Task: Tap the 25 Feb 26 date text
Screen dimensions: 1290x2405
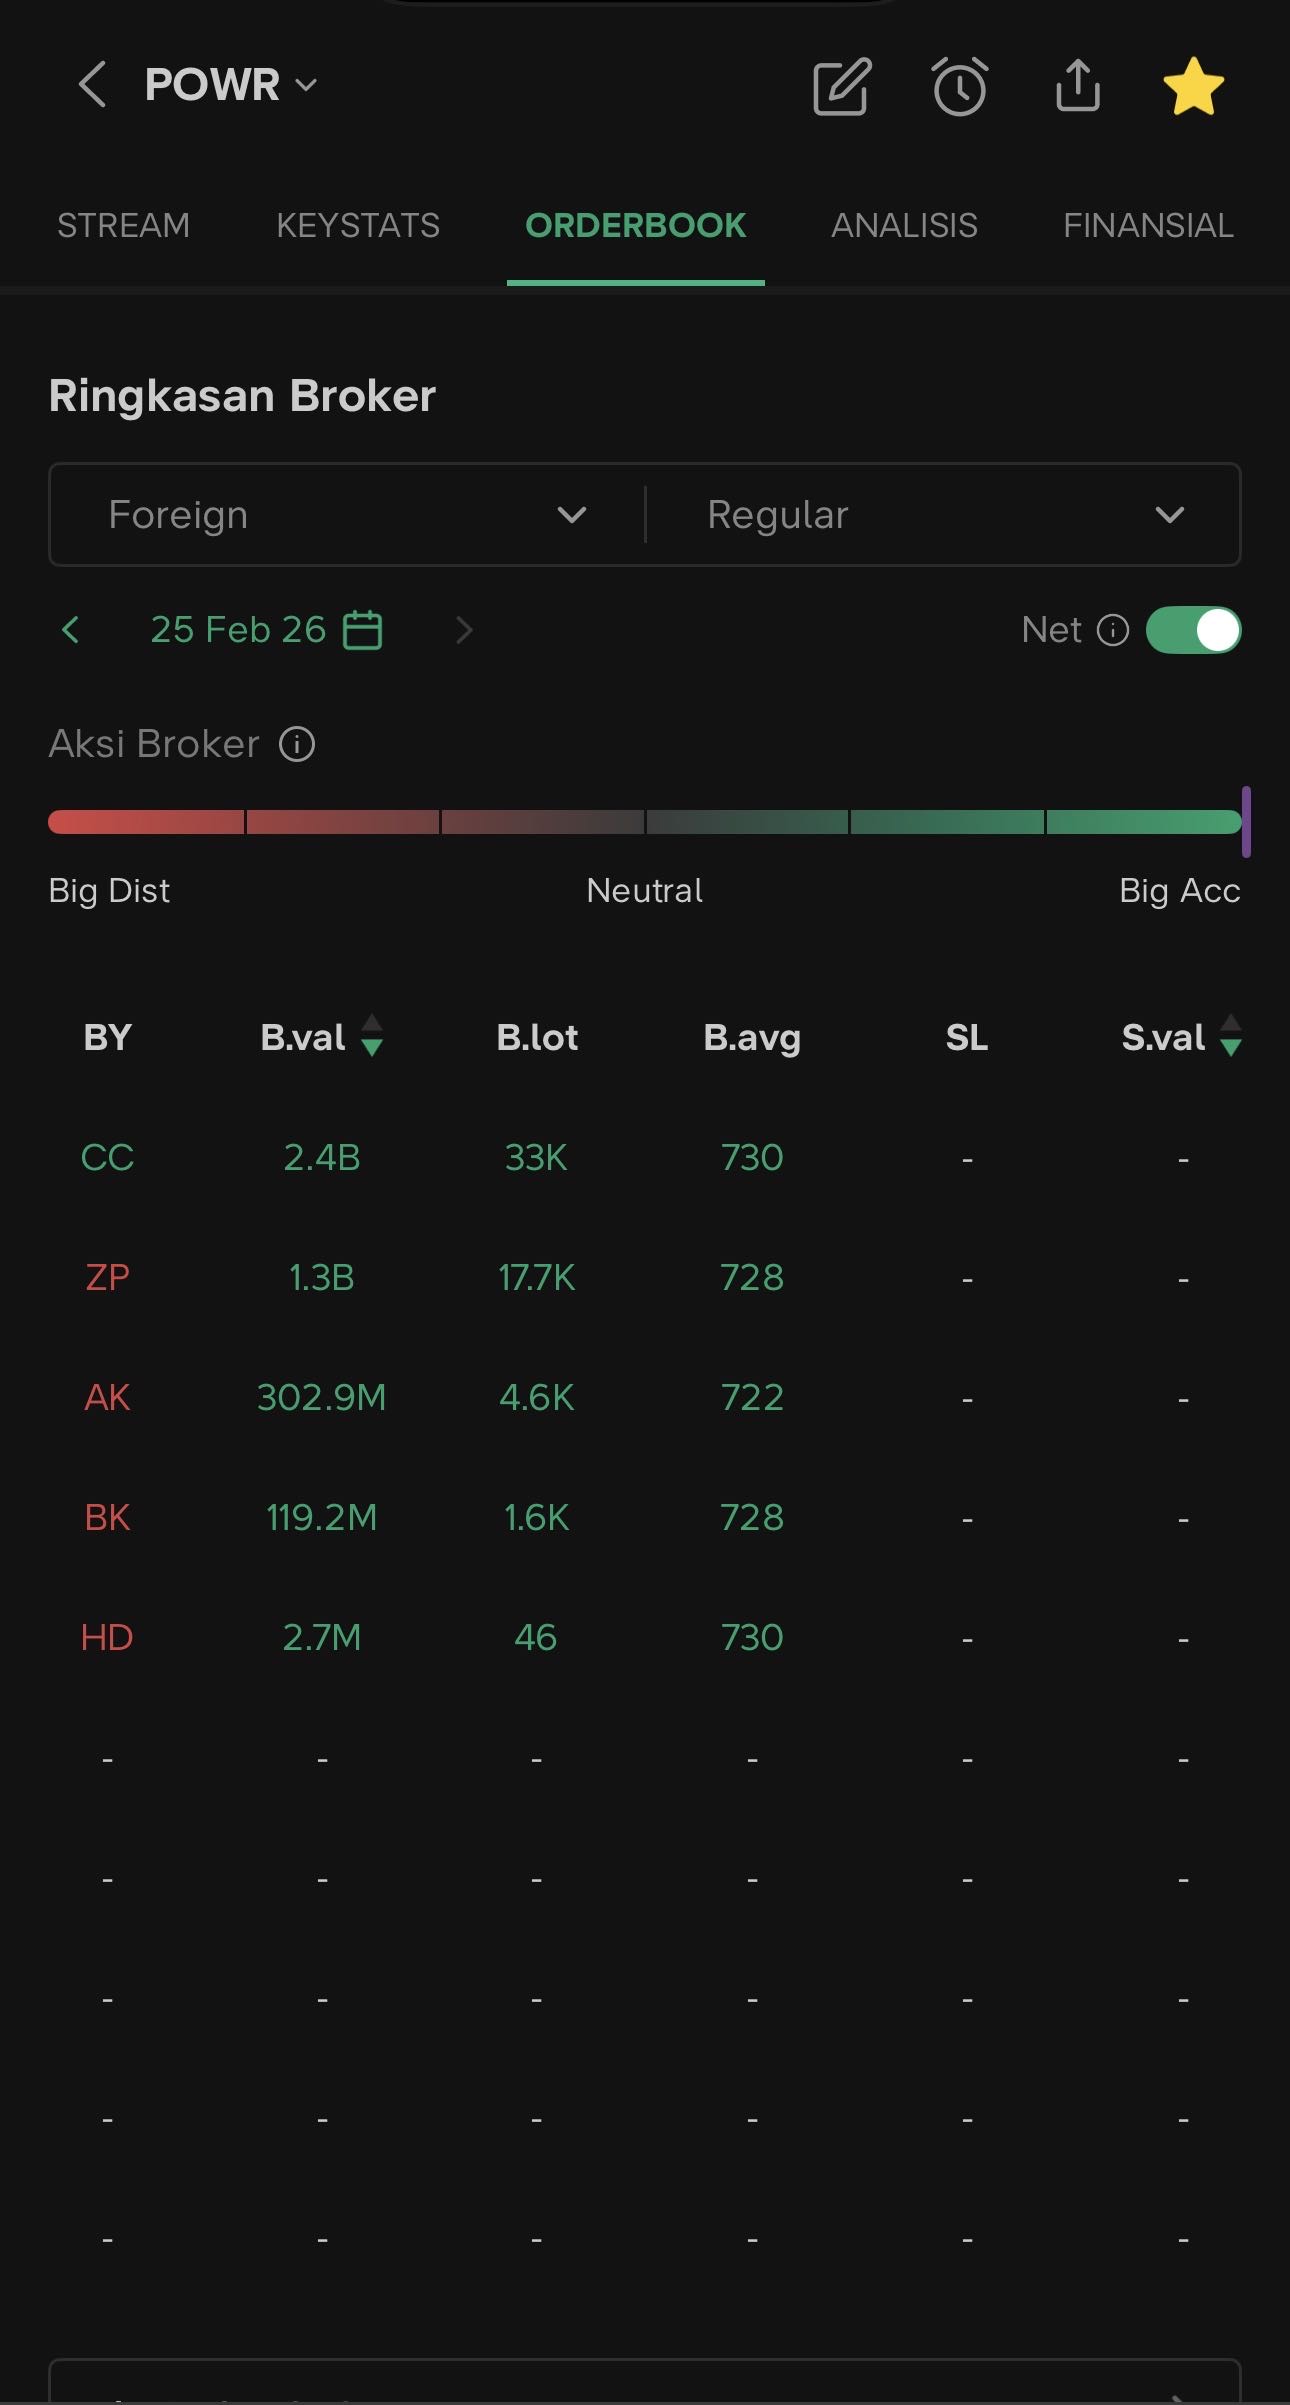Action: click(x=238, y=630)
